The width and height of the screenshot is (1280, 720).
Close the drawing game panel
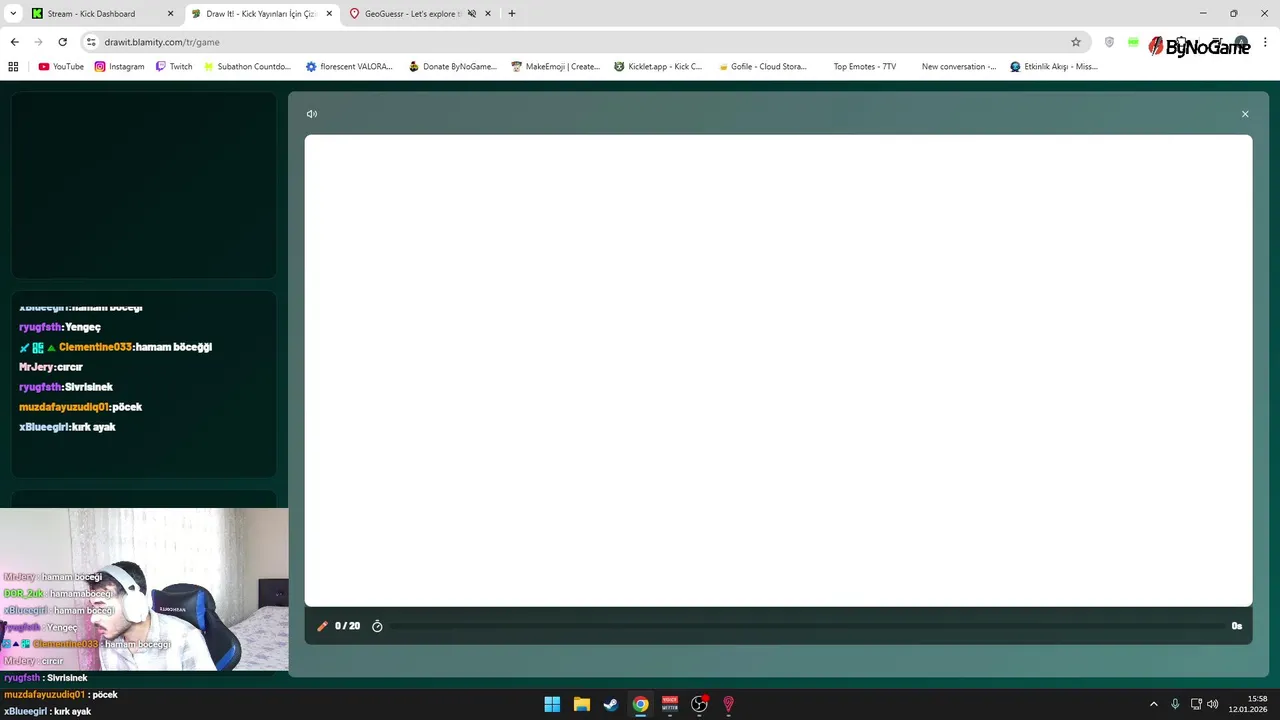tap(1245, 114)
